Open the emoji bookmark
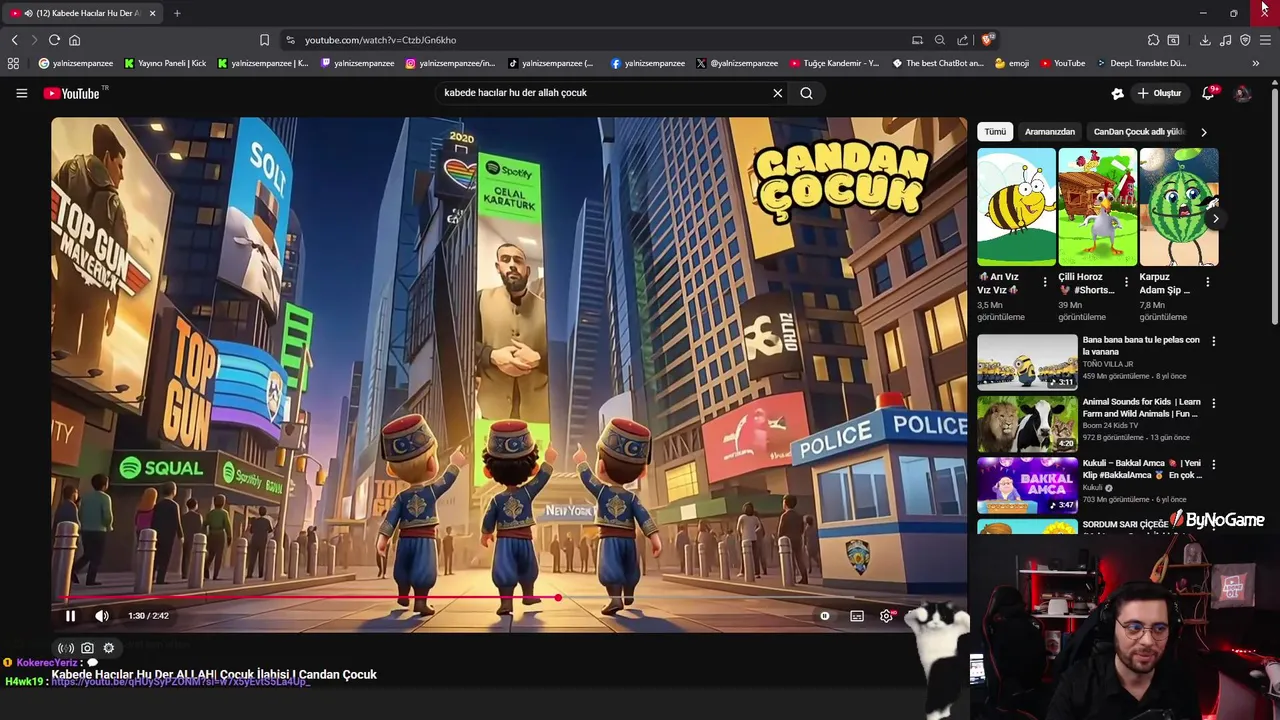This screenshot has height=720, width=1280. coord(1012,63)
